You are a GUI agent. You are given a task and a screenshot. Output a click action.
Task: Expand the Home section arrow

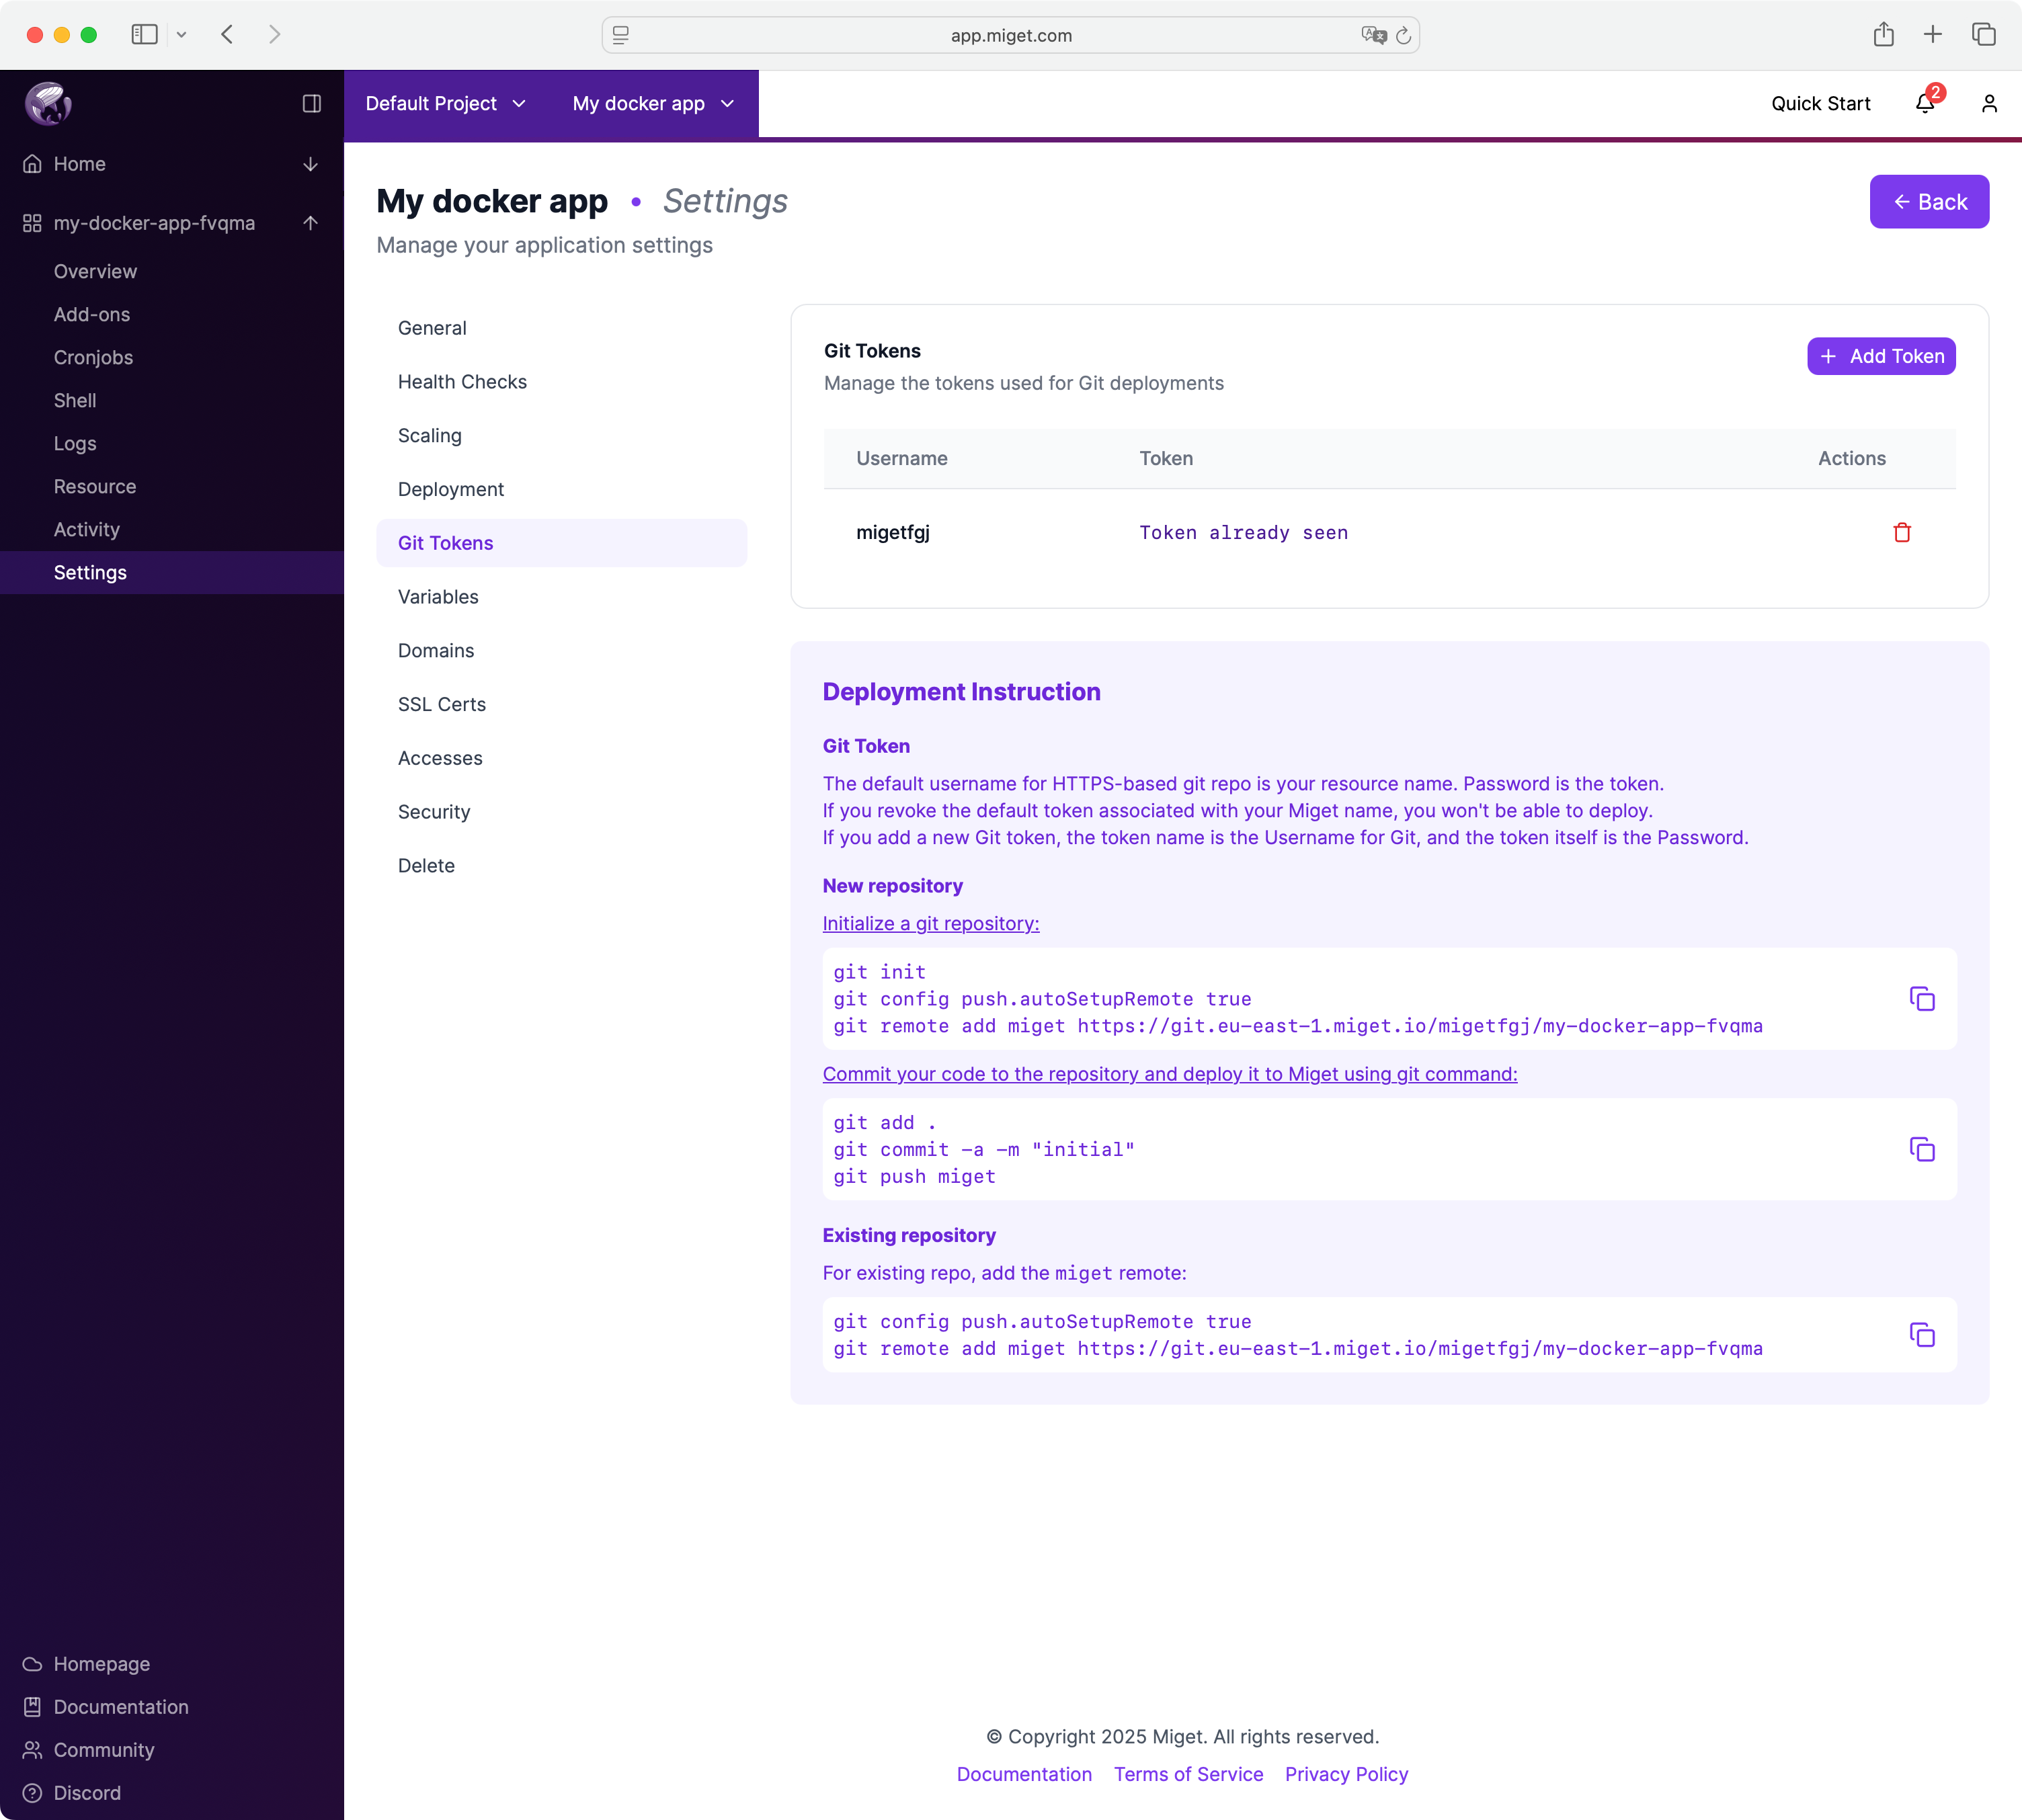pyautogui.click(x=311, y=164)
